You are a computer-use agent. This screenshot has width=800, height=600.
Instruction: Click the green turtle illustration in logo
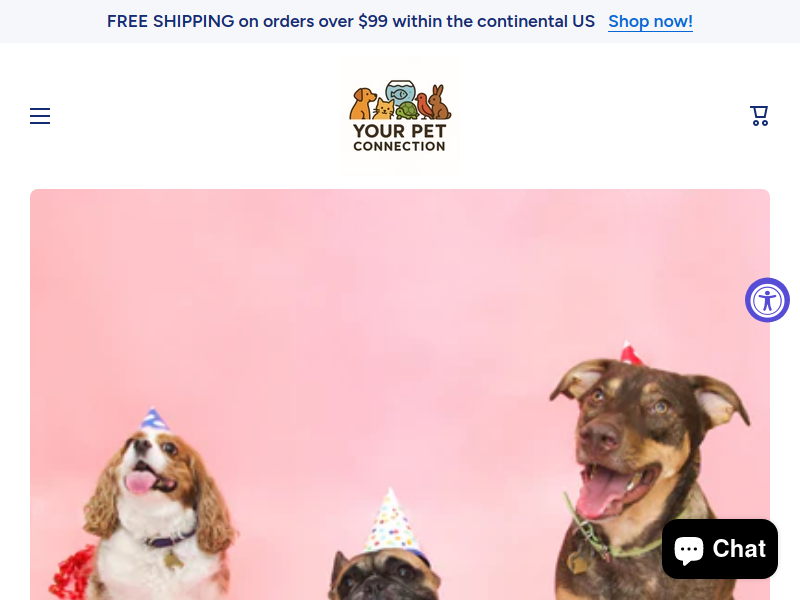[x=407, y=111]
